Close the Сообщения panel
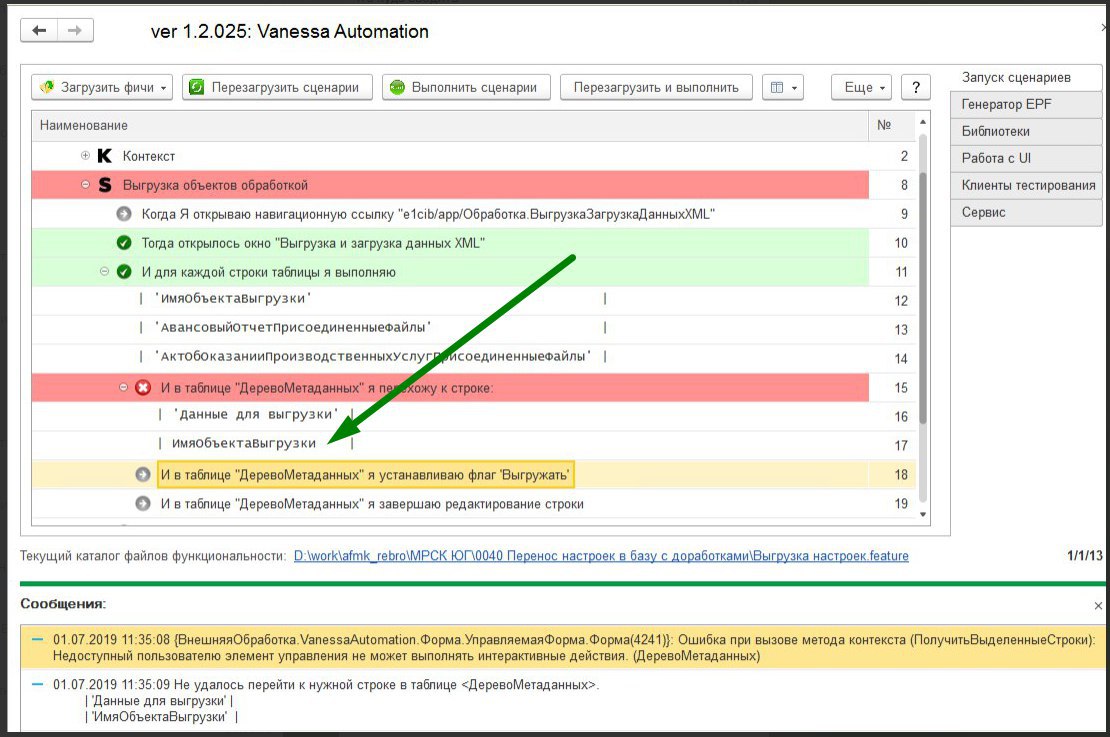1110x737 pixels. pos(1098,605)
